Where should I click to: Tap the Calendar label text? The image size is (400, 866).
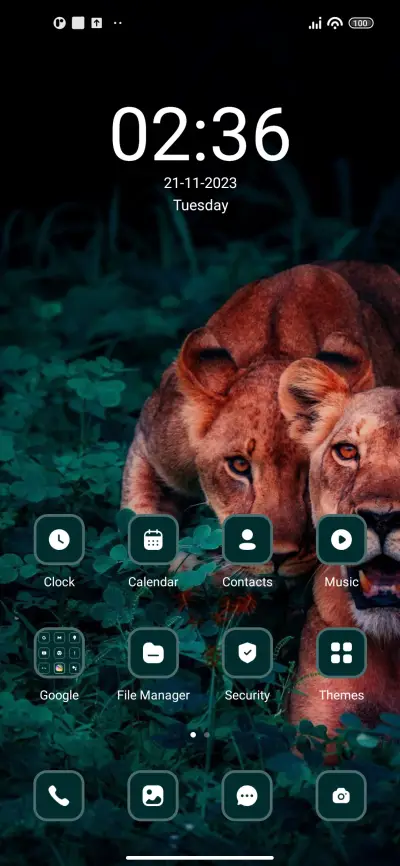(153, 582)
